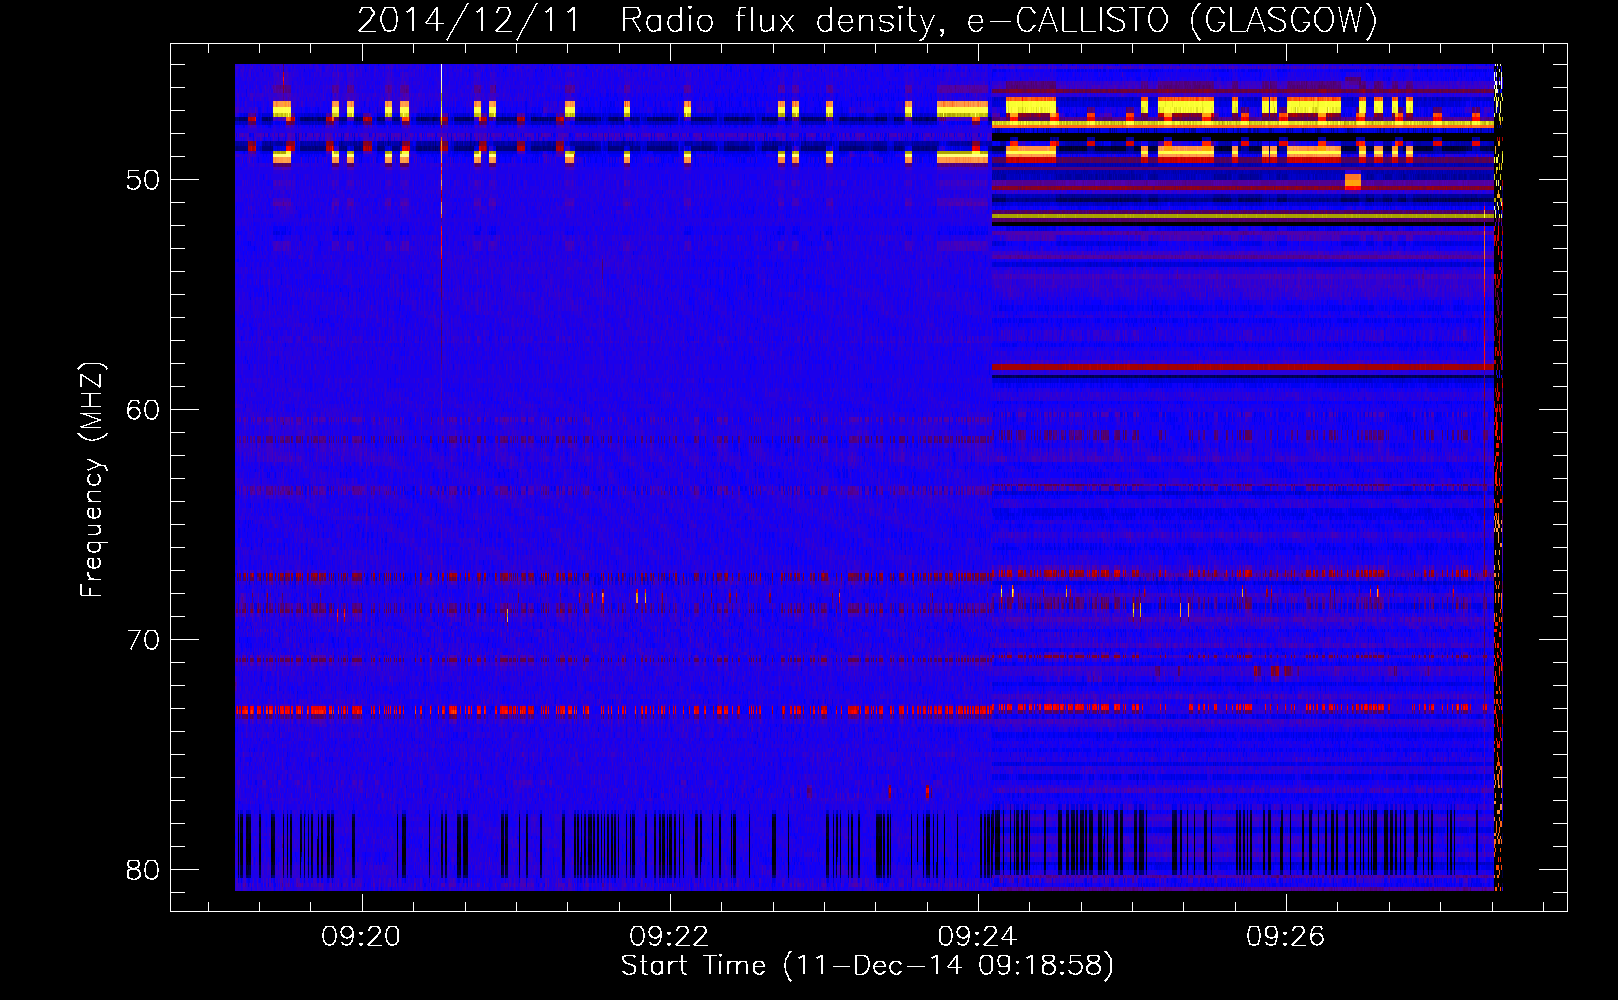Click the 09:24 time tick label
This screenshot has width=1618, height=1000.
(977, 936)
